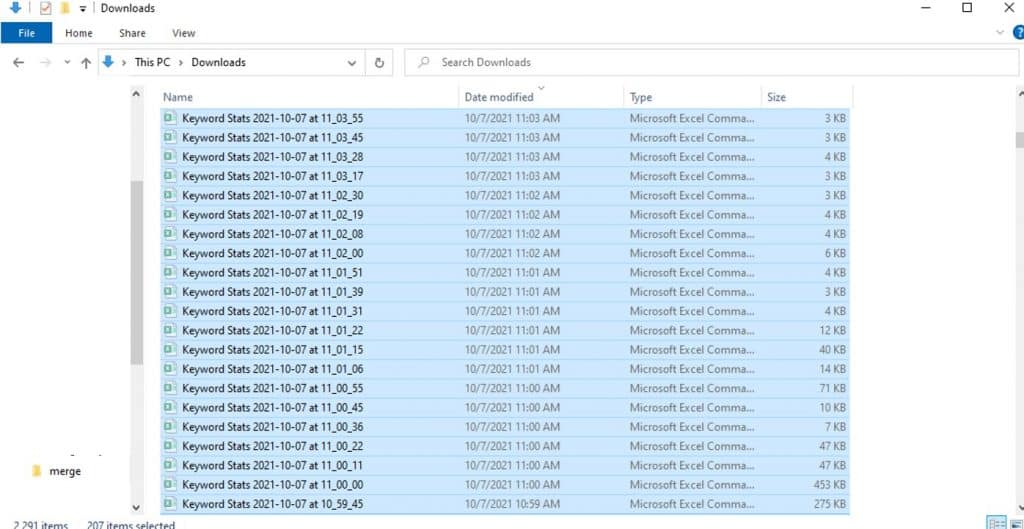The image size is (1024, 529).
Task: Open Help via question mark icon
Action: click(x=1018, y=32)
